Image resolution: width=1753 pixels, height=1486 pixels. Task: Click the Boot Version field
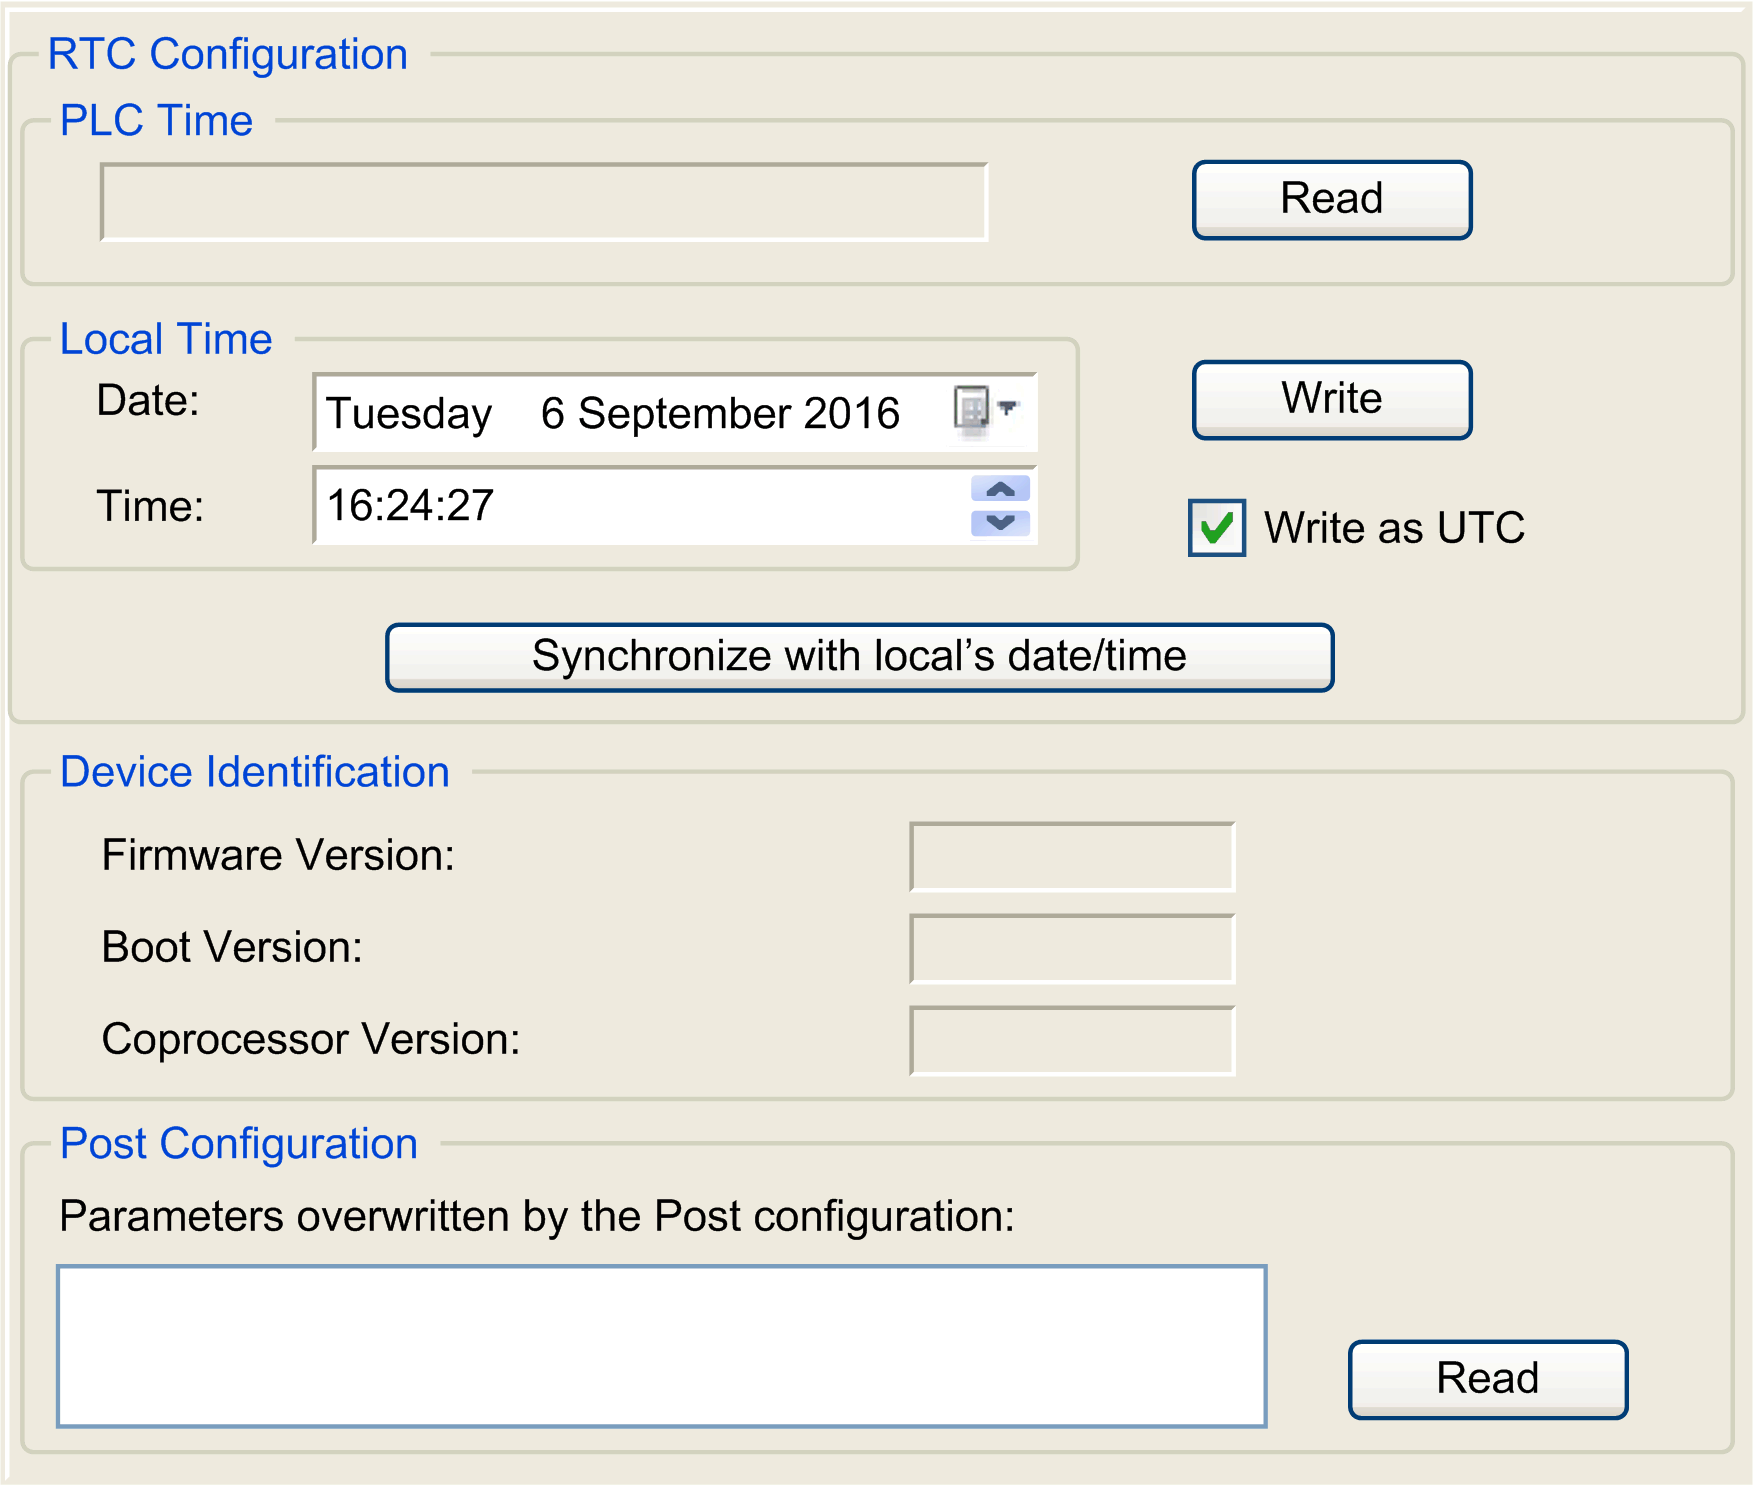(1072, 949)
